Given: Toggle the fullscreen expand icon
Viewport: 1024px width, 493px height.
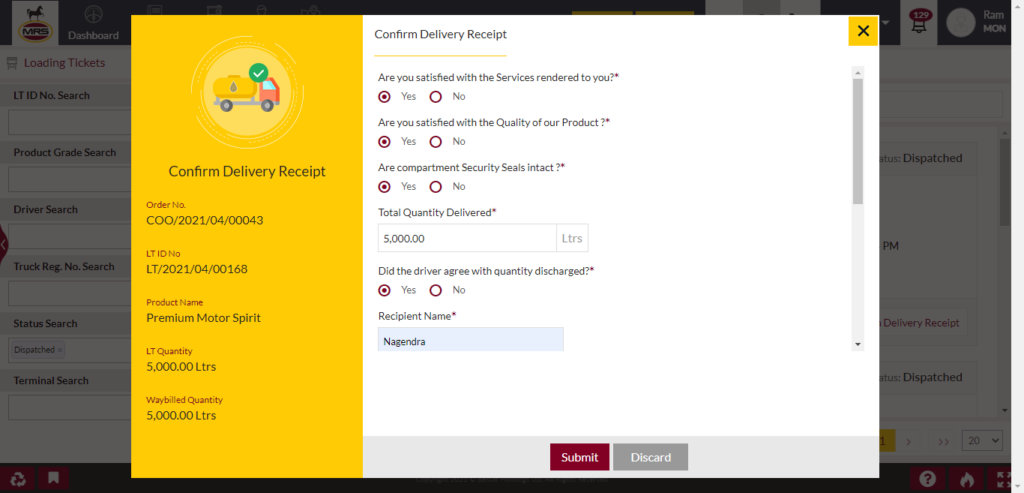Looking at the screenshot, I should (x=1006, y=479).
